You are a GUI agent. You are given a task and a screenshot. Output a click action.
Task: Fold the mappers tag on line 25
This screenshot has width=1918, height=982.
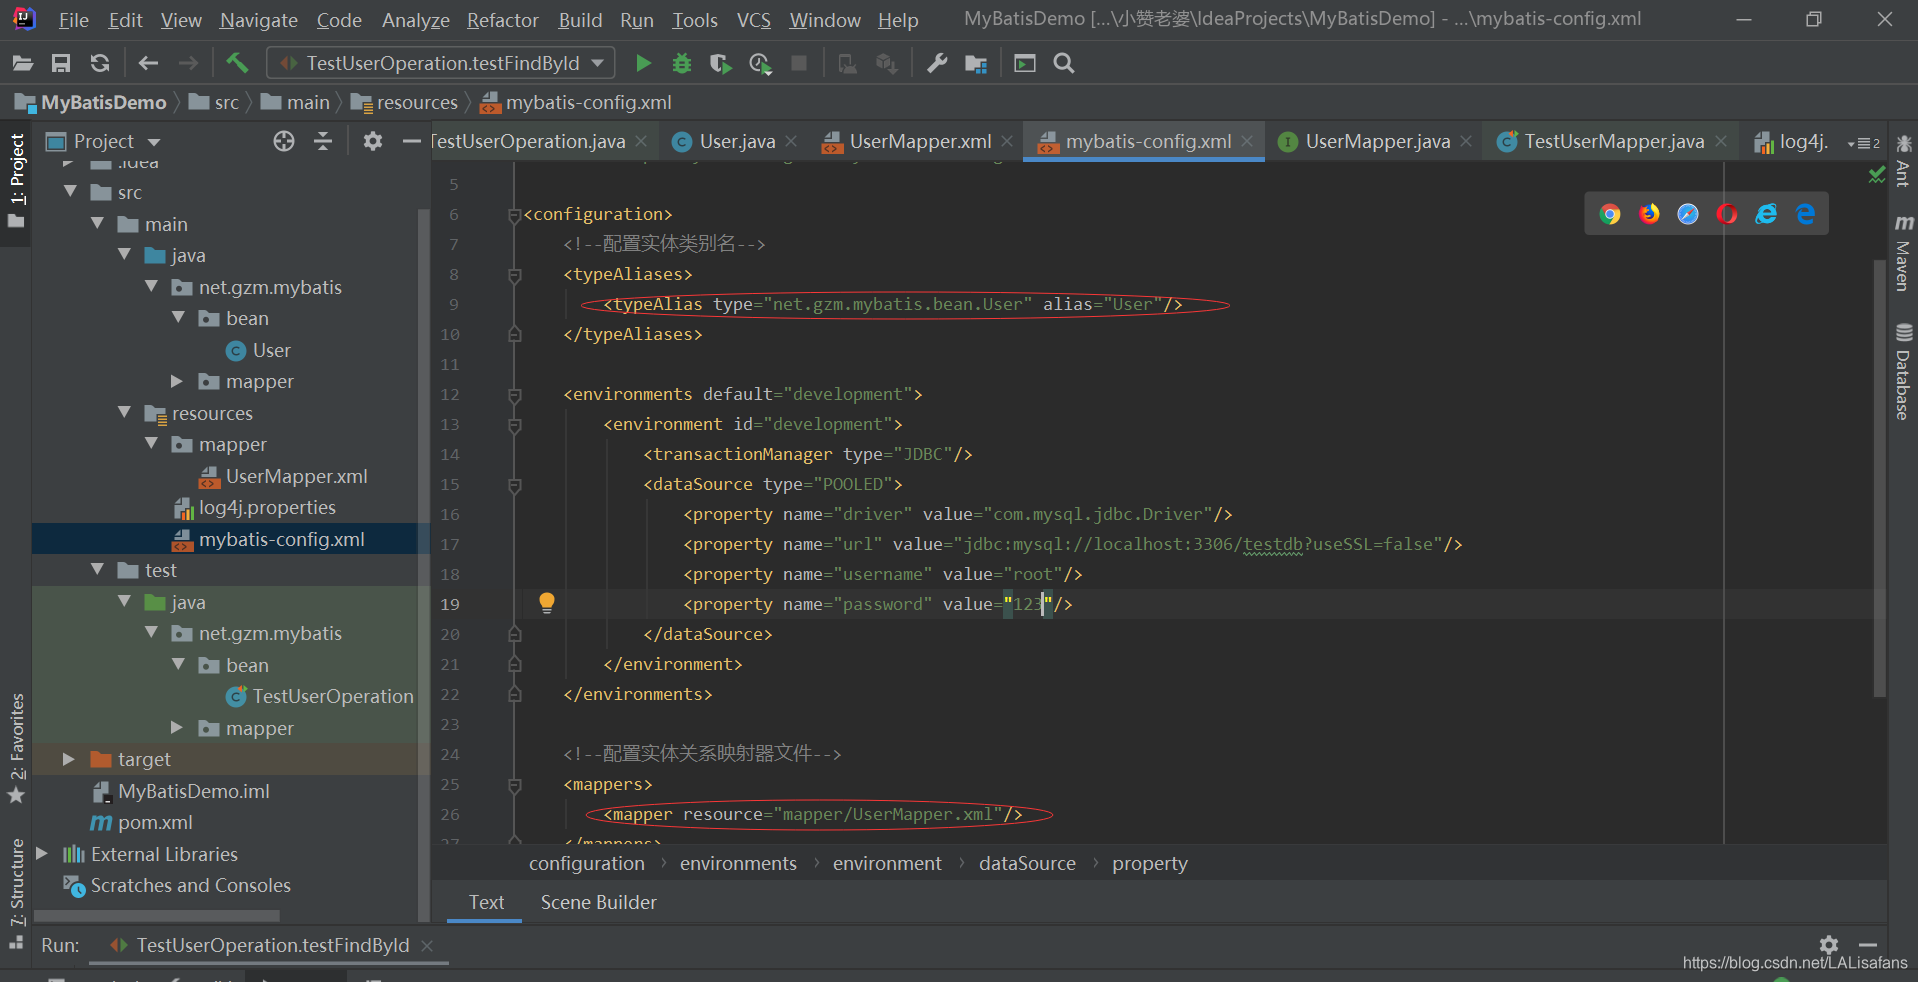tap(515, 785)
